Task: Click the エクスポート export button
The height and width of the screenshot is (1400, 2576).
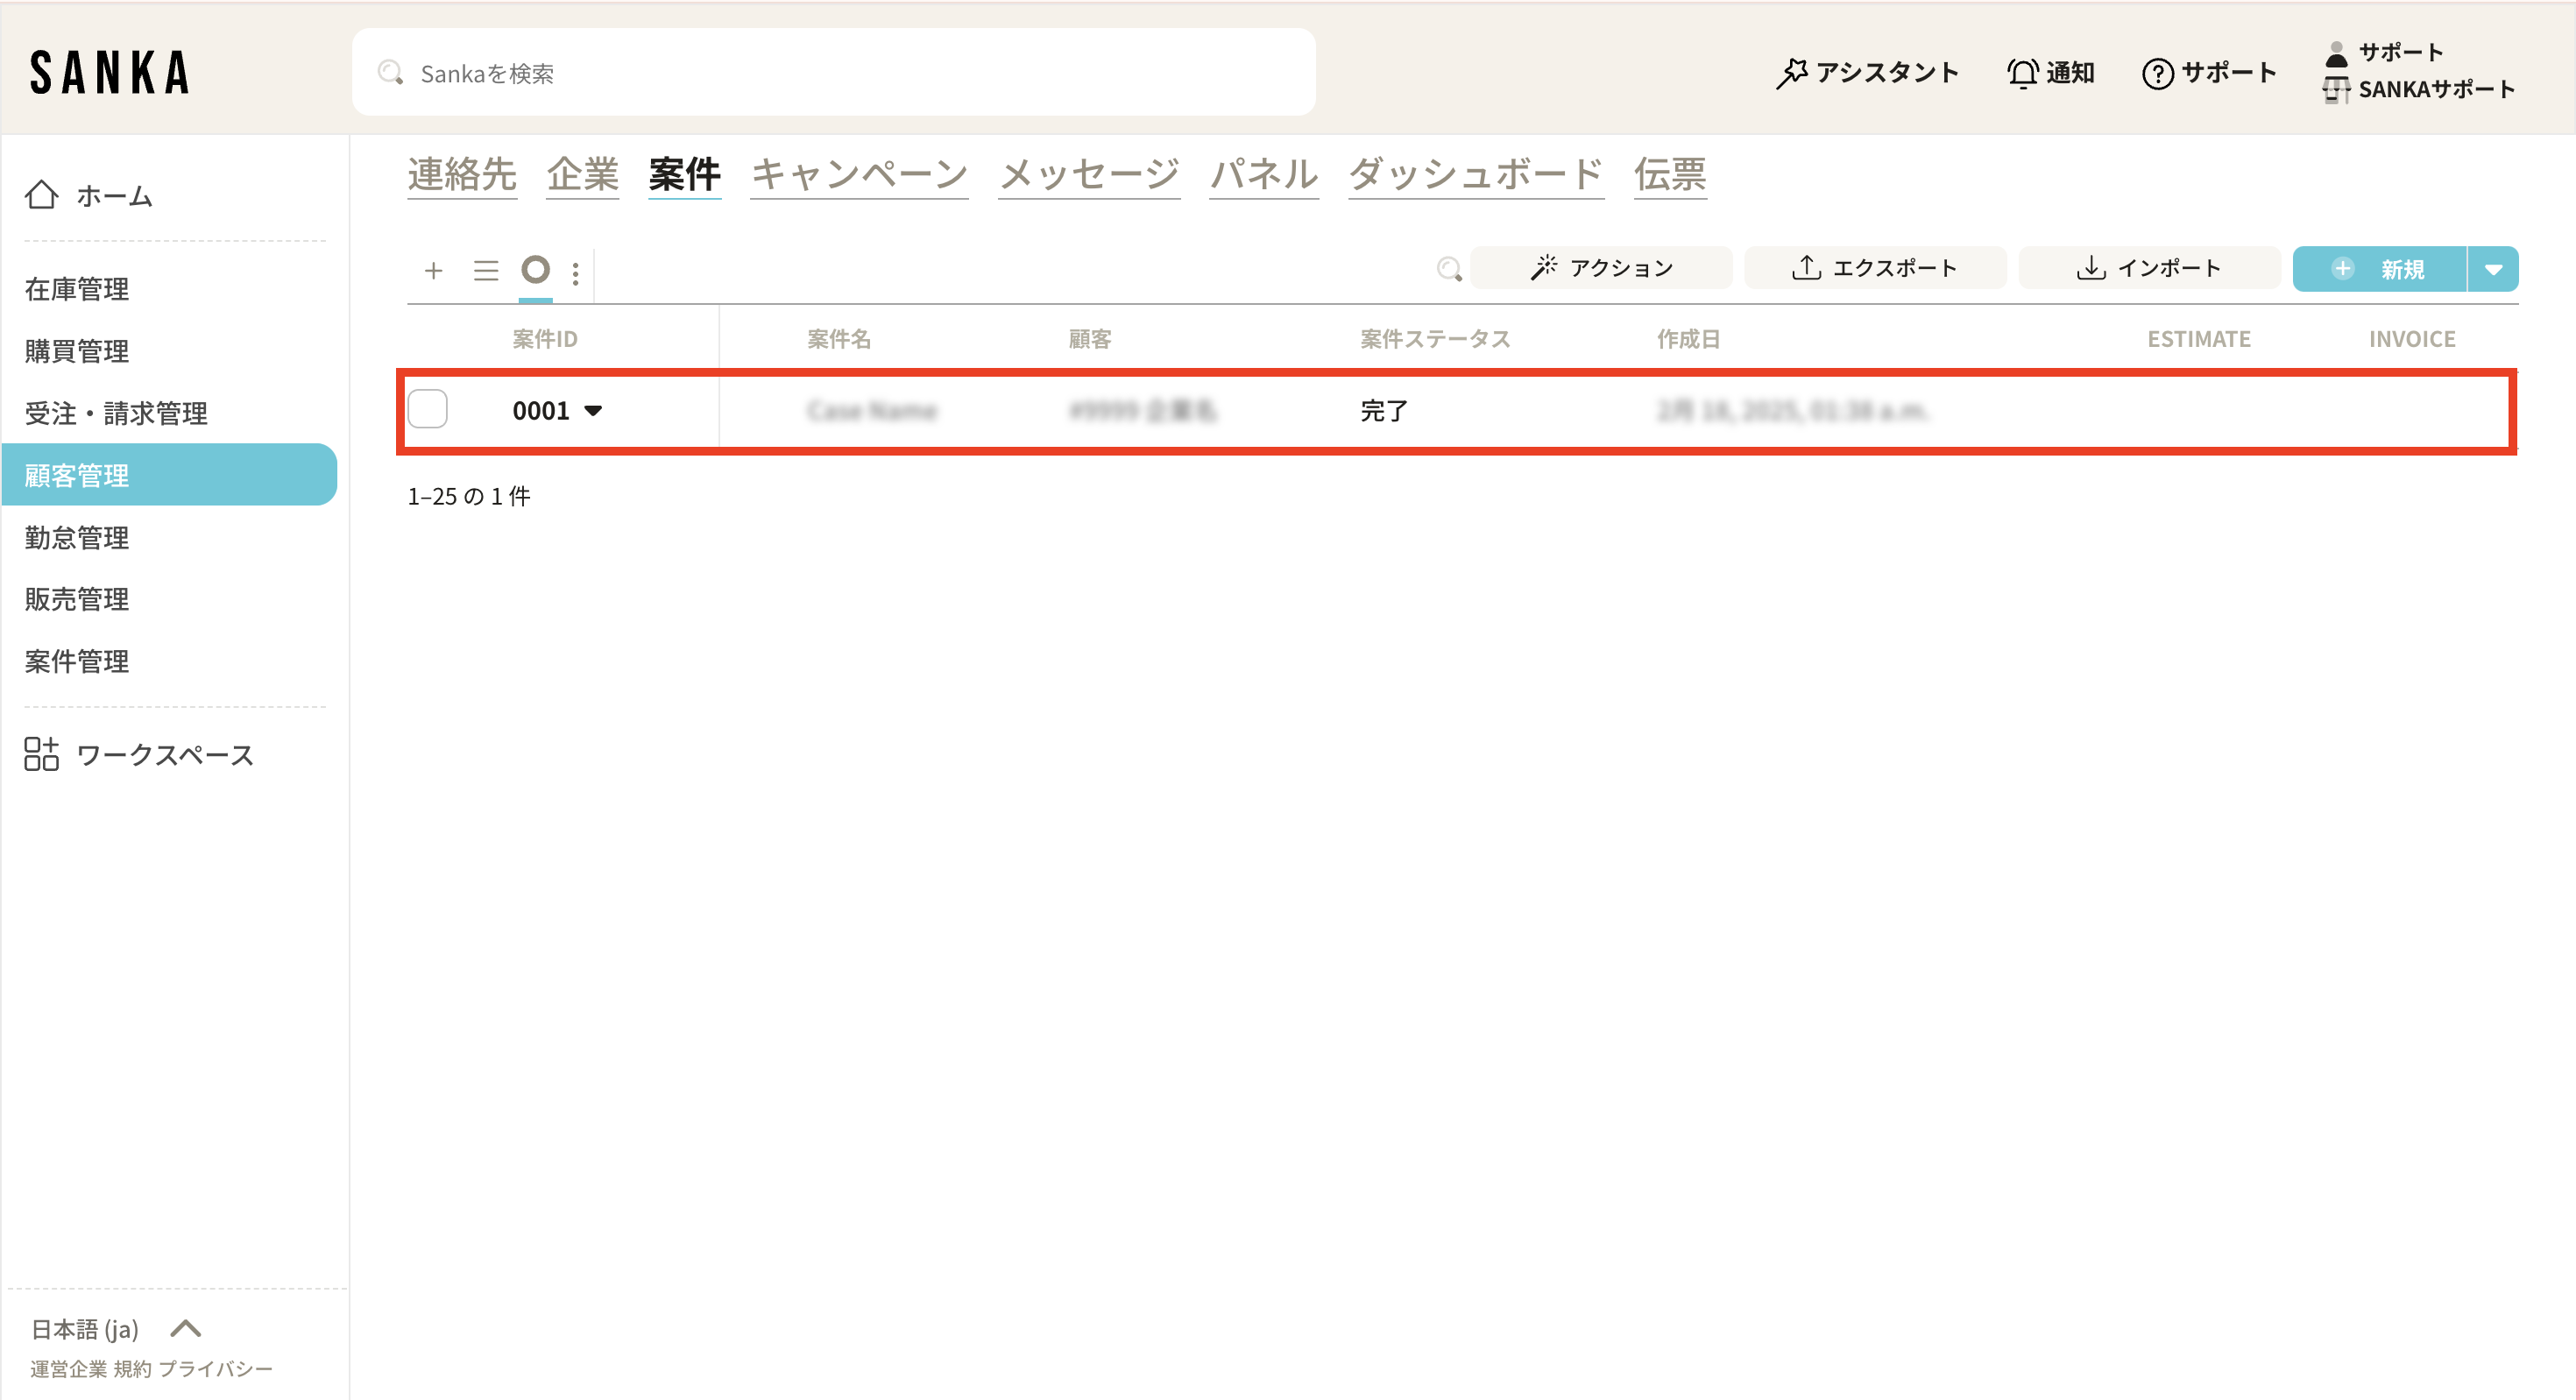Action: click(x=1874, y=268)
